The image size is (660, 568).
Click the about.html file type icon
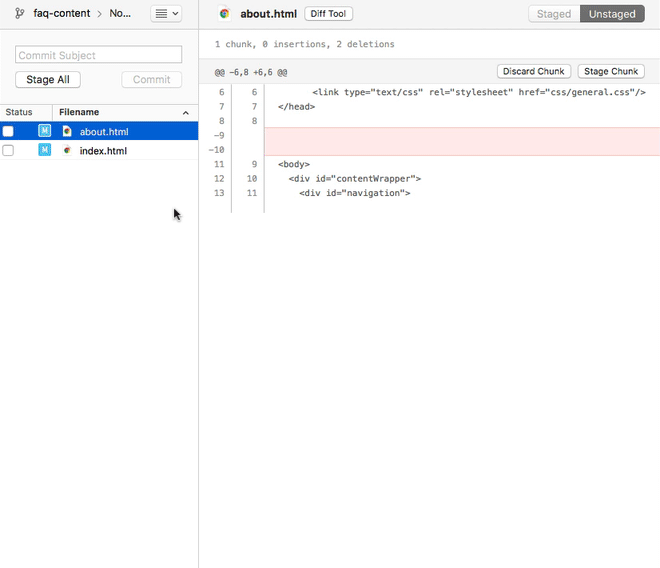(x=67, y=132)
